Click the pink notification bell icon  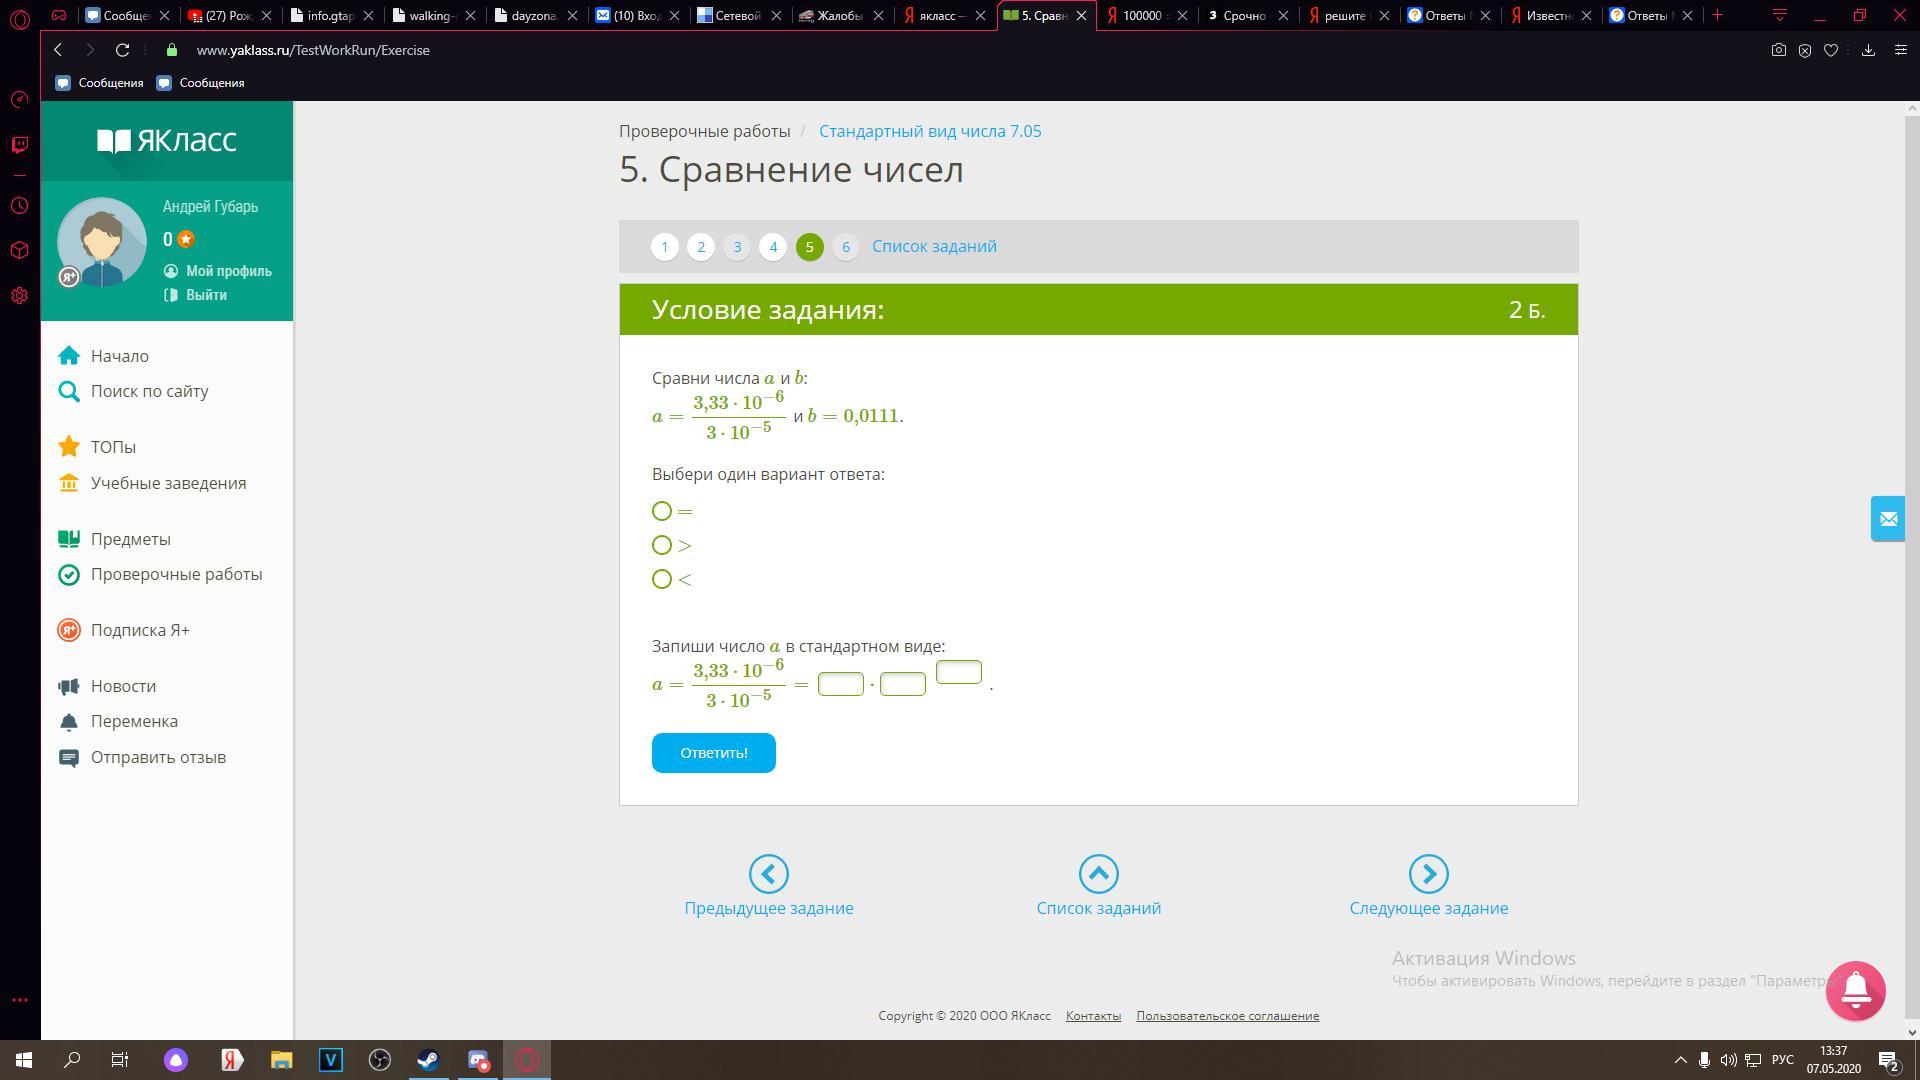point(1855,990)
